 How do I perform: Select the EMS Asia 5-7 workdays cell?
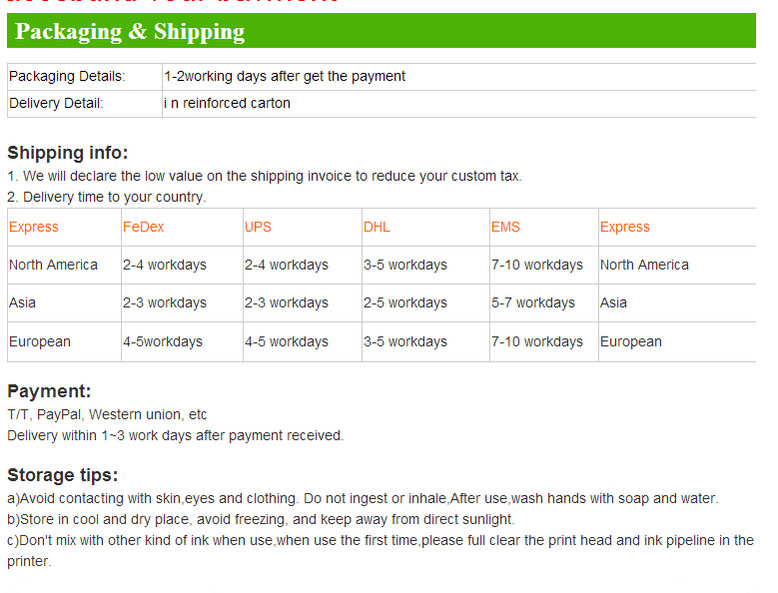pos(533,303)
